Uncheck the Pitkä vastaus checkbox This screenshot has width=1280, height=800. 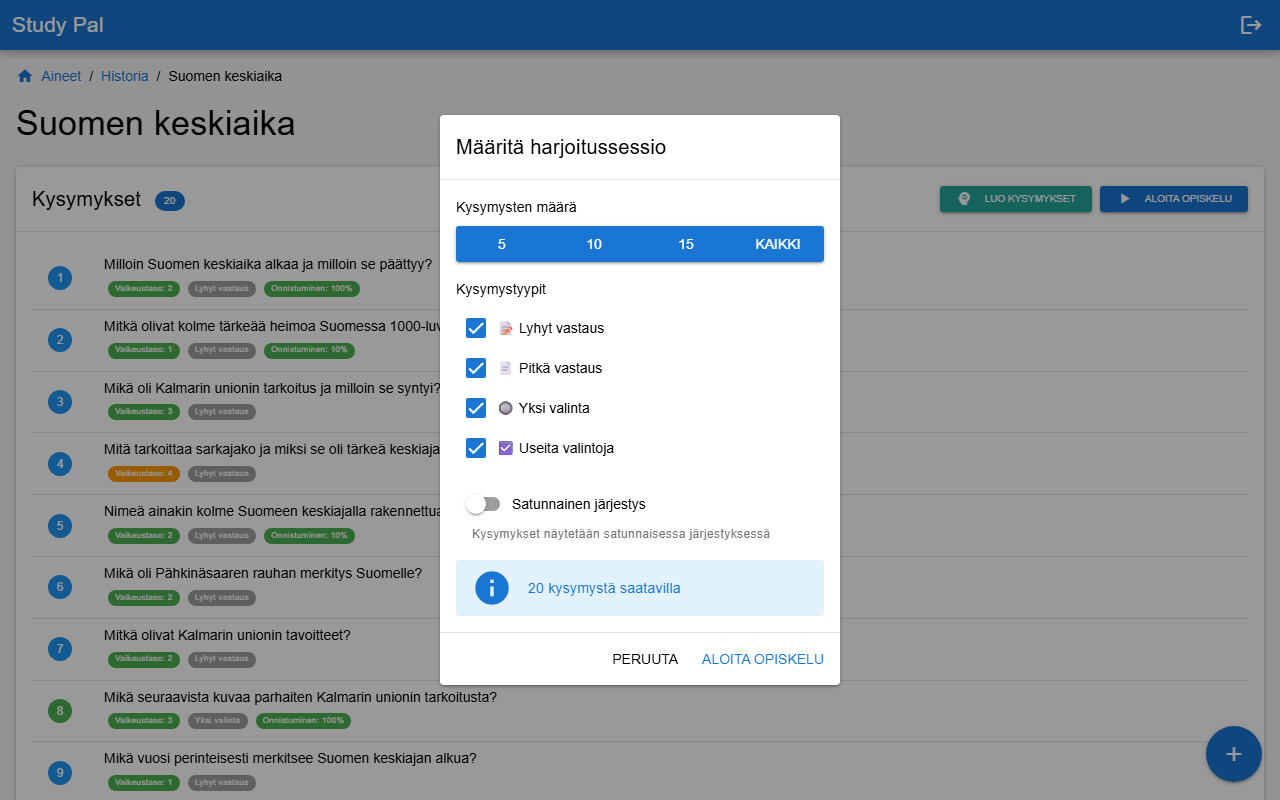[x=476, y=368]
